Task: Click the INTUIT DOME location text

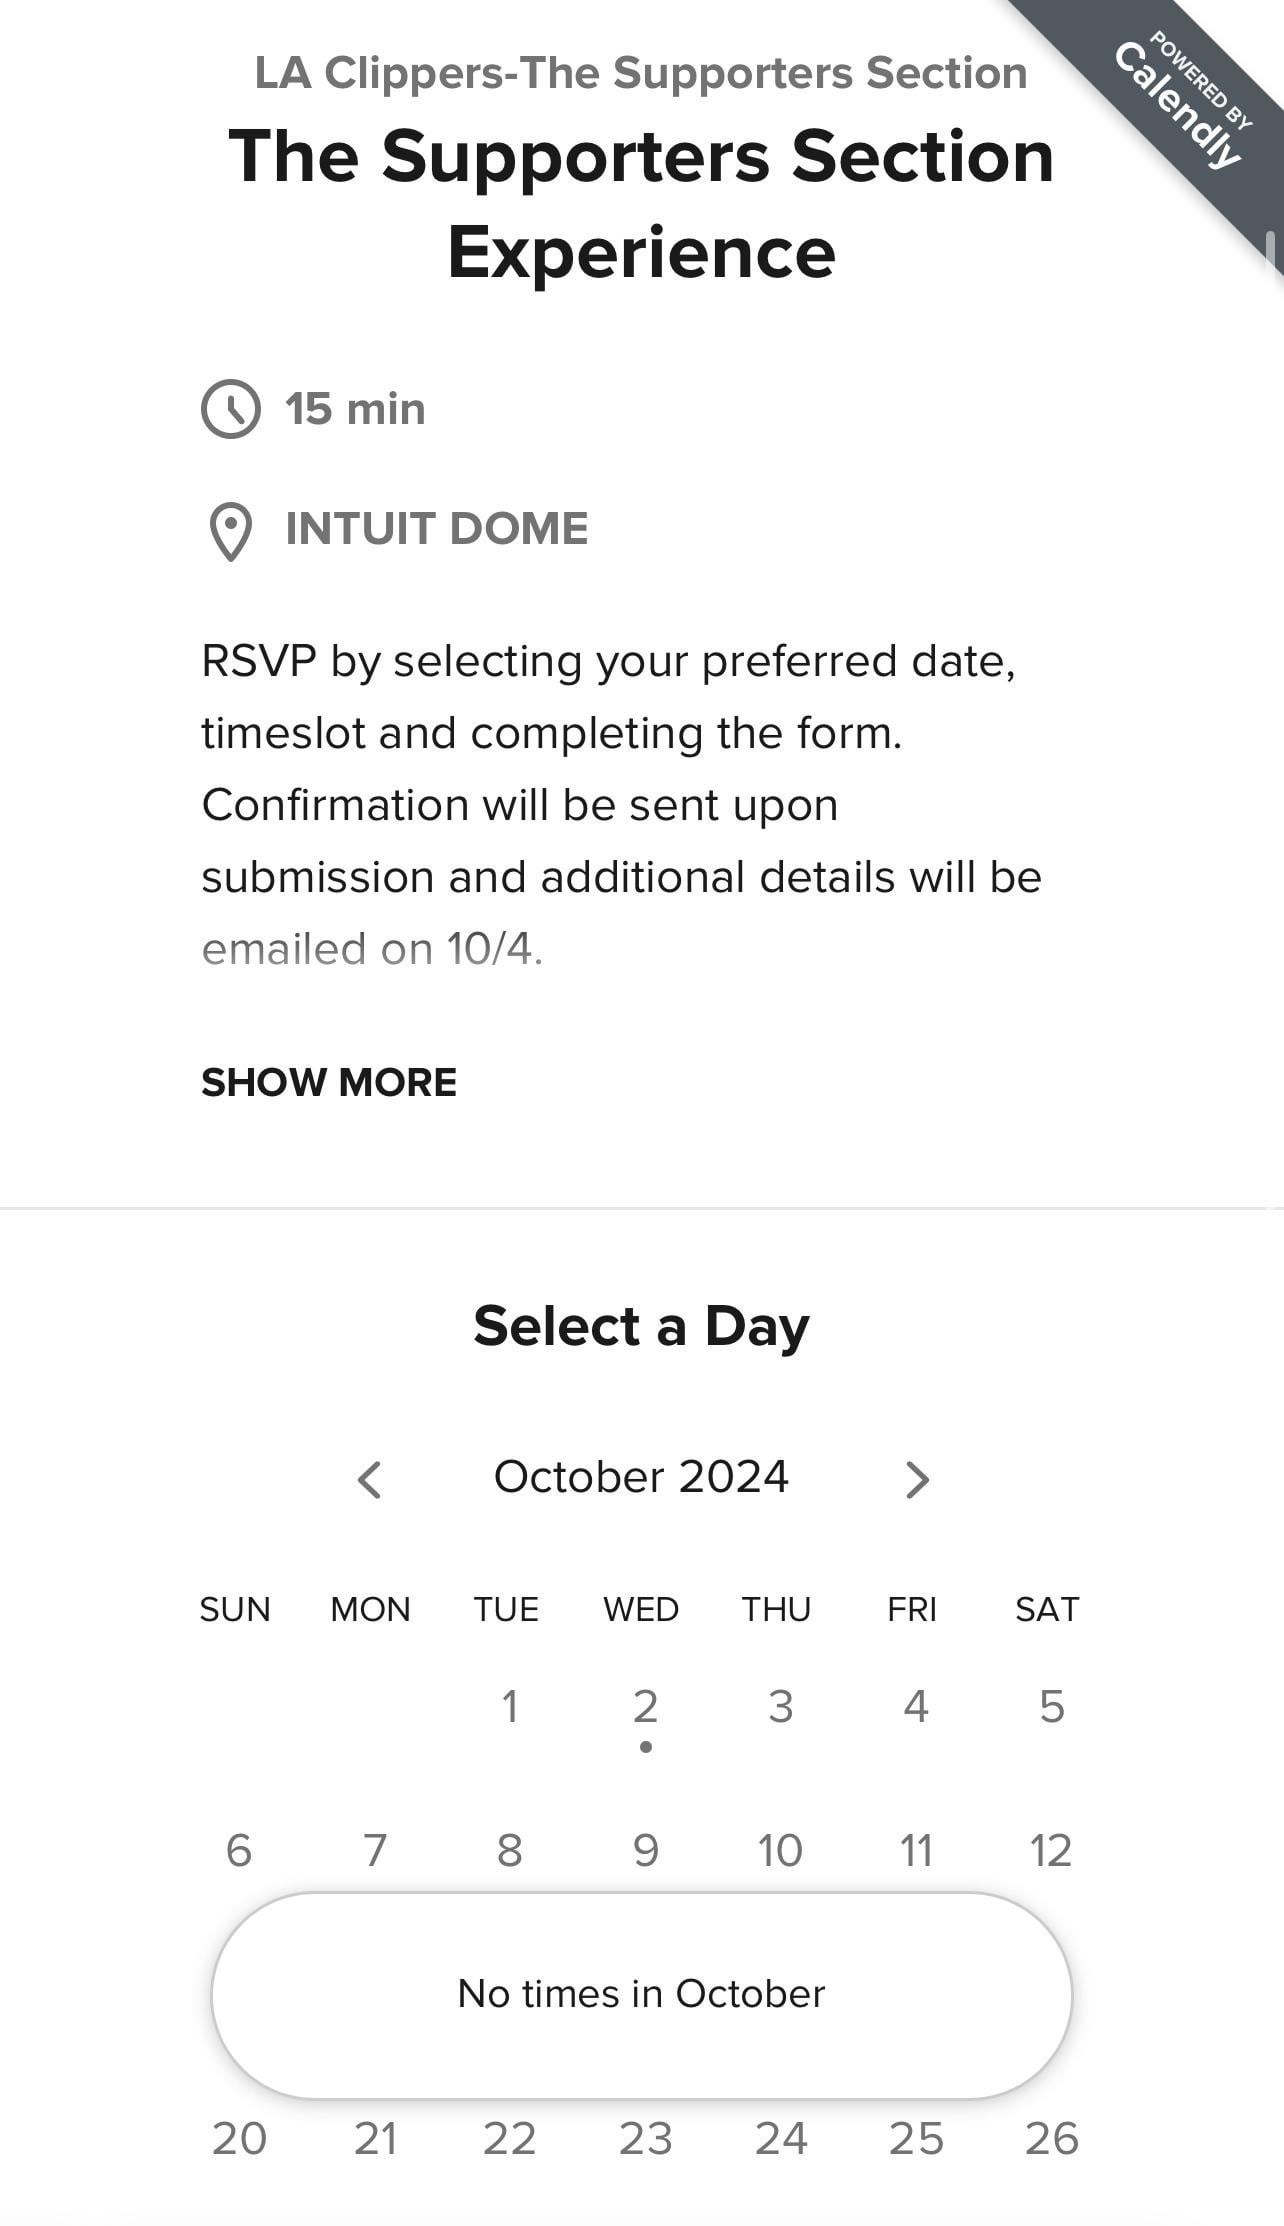Action: [x=437, y=529]
